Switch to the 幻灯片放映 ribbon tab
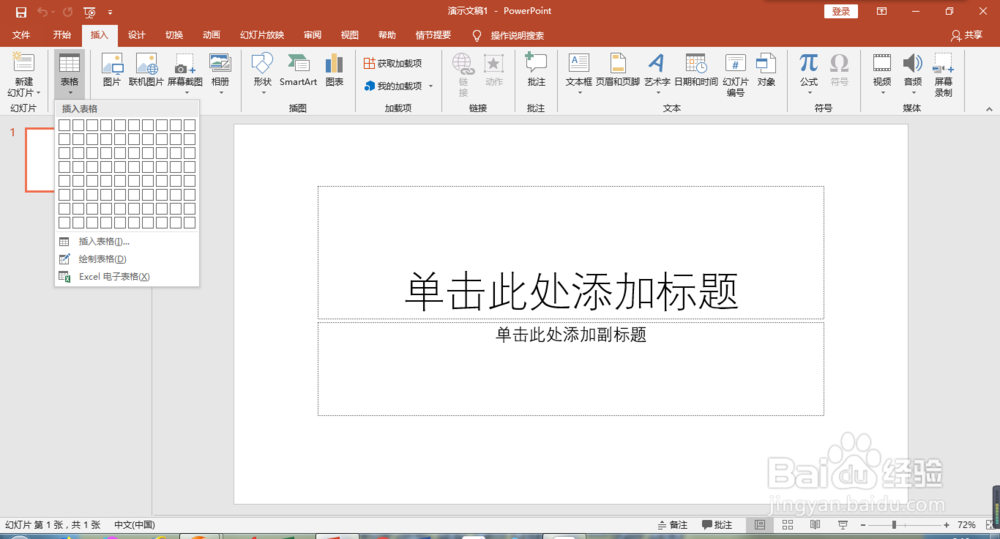Viewport: 1000px width, 539px height. [x=262, y=35]
